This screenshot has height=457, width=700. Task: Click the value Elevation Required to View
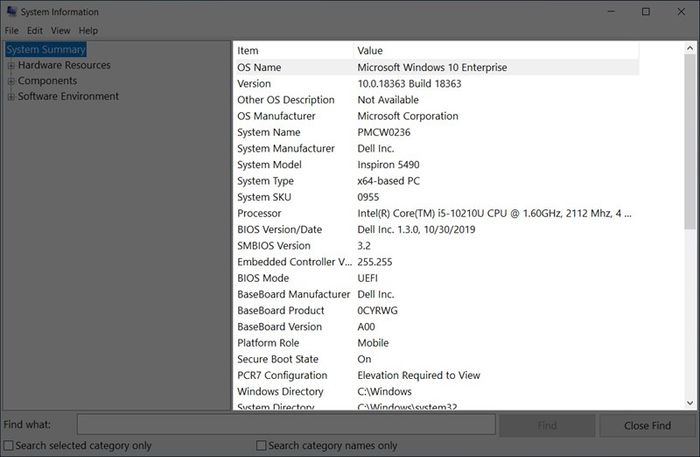click(x=419, y=375)
